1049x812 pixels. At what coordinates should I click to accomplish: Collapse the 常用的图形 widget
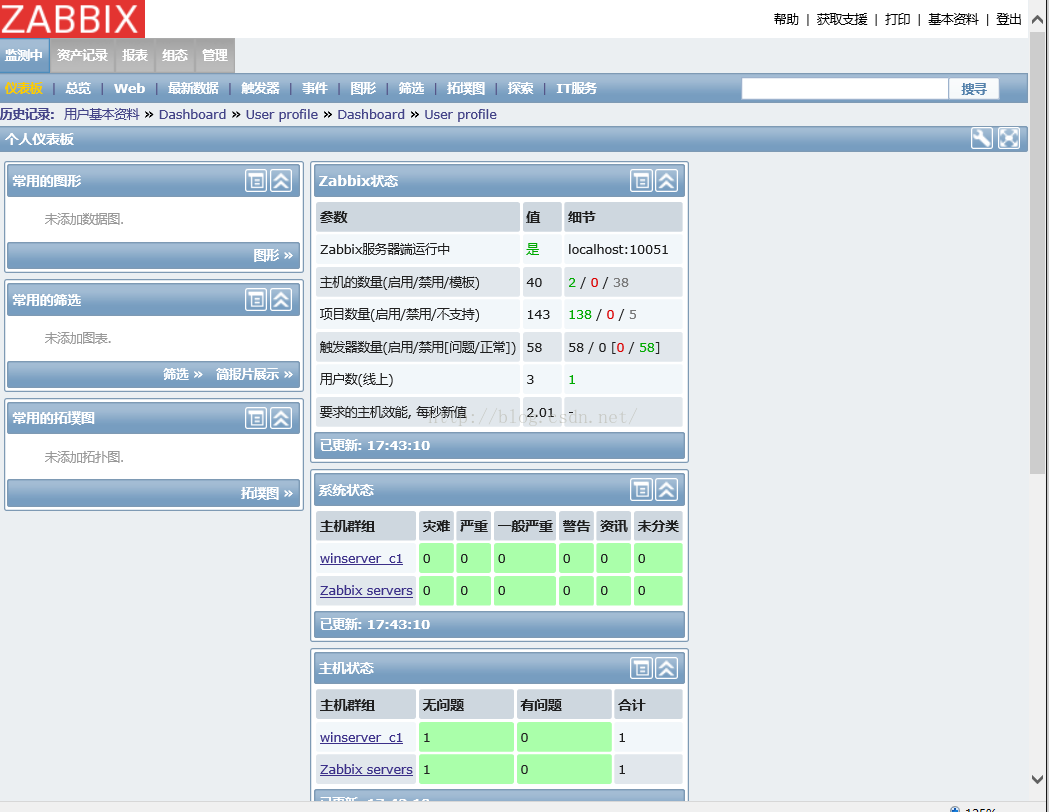[281, 181]
